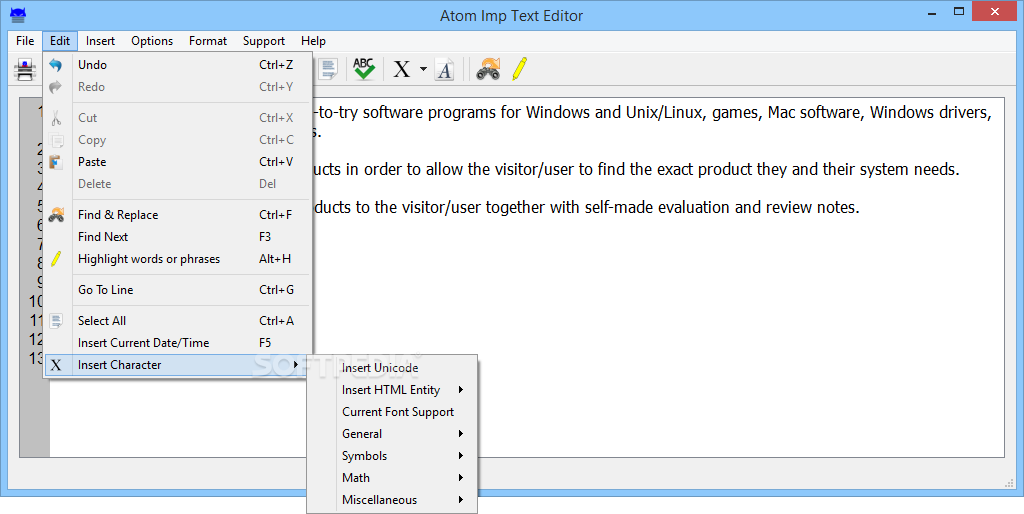Viewport: 1024px width, 514px height.
Task: Maximize the Atom Imp window
Action: pyautogui.click(x=959, y=12)
